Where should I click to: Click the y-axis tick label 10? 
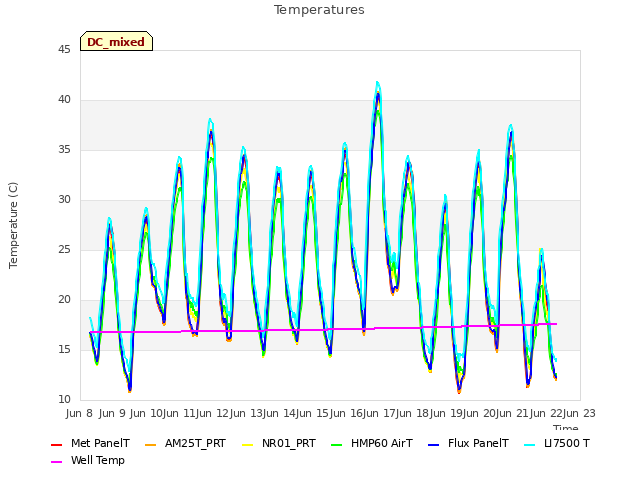[x=64, y=400]
